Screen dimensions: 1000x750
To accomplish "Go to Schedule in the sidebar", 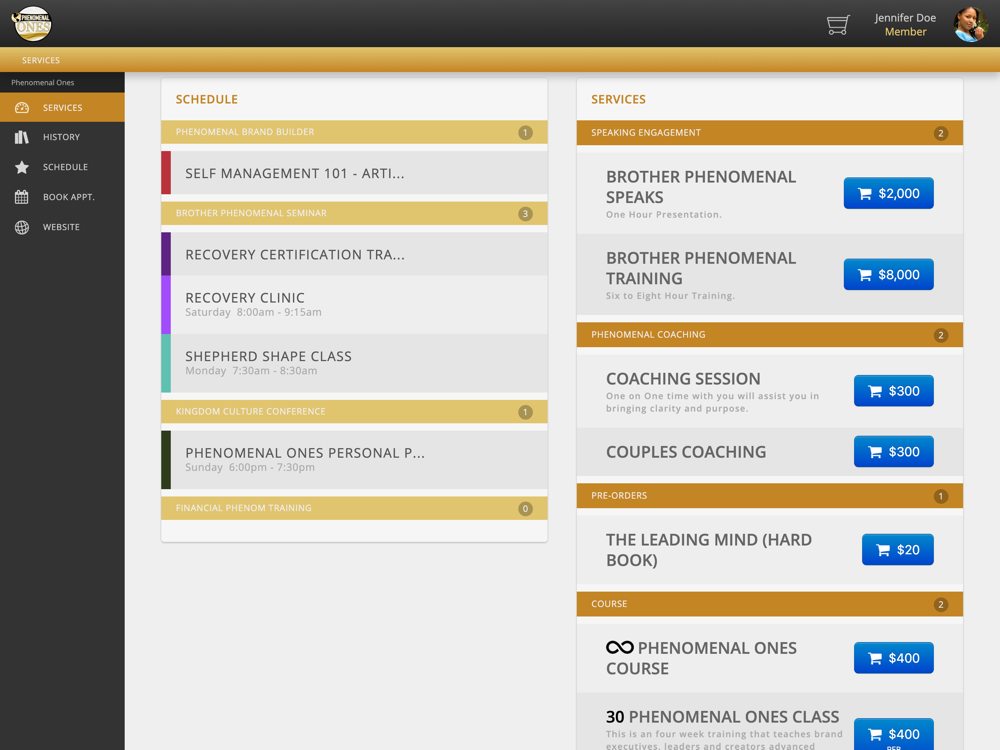I will [62, 167].
